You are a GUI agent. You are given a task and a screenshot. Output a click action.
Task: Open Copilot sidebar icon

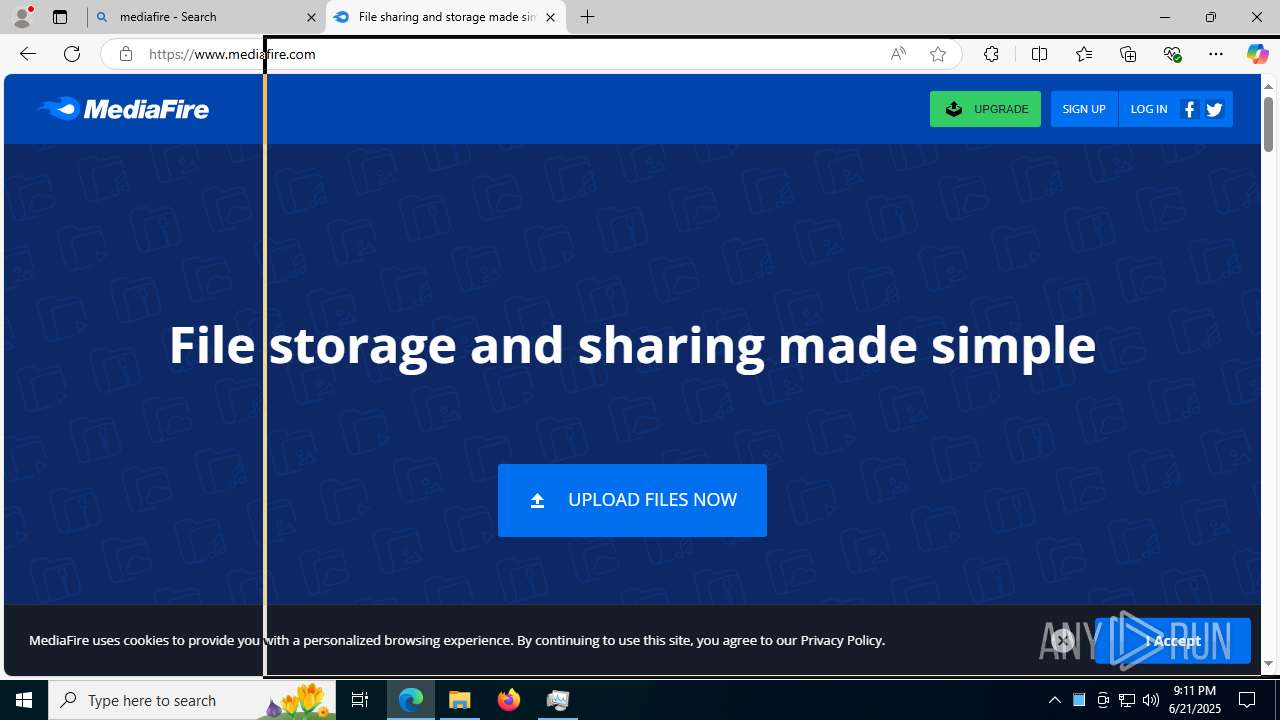1257,54
